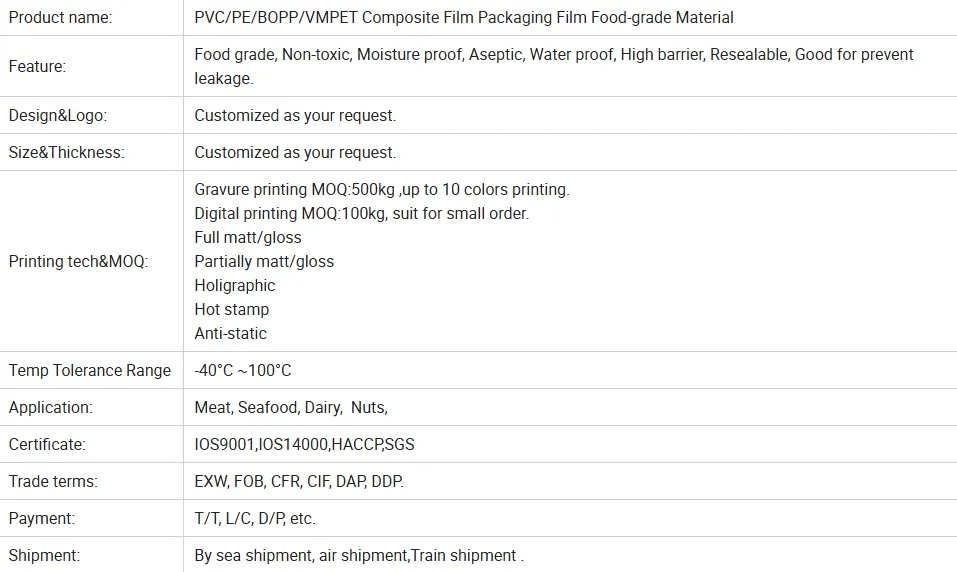957x572 pixels.
Task: Click the Gravure printing MOQ:500kg line
Action: click(x=382, y=189)
